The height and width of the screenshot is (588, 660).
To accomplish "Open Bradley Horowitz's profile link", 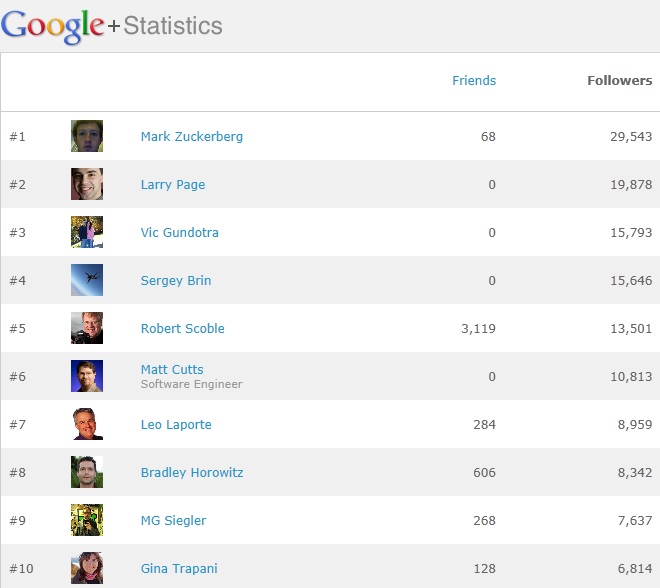I will [x=192, y=473].
